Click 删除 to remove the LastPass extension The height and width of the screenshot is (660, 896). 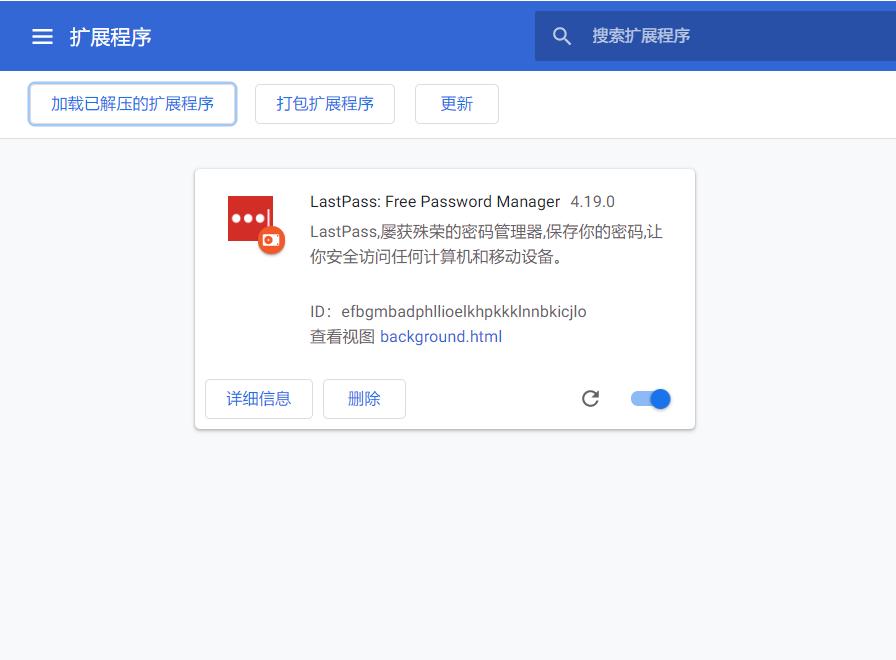coord(364,398)
